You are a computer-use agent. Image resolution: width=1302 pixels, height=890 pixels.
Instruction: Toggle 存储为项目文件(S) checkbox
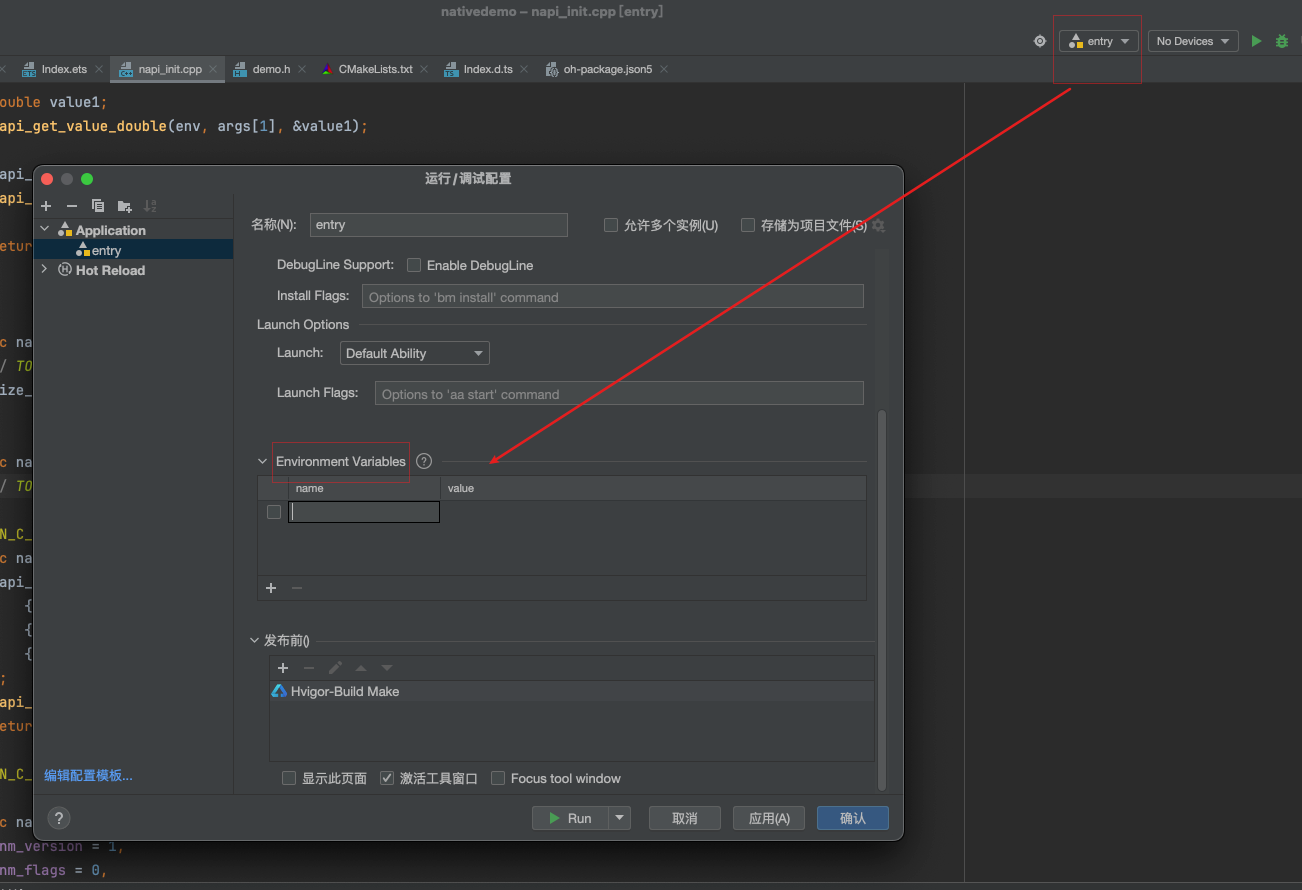point(748,225)
